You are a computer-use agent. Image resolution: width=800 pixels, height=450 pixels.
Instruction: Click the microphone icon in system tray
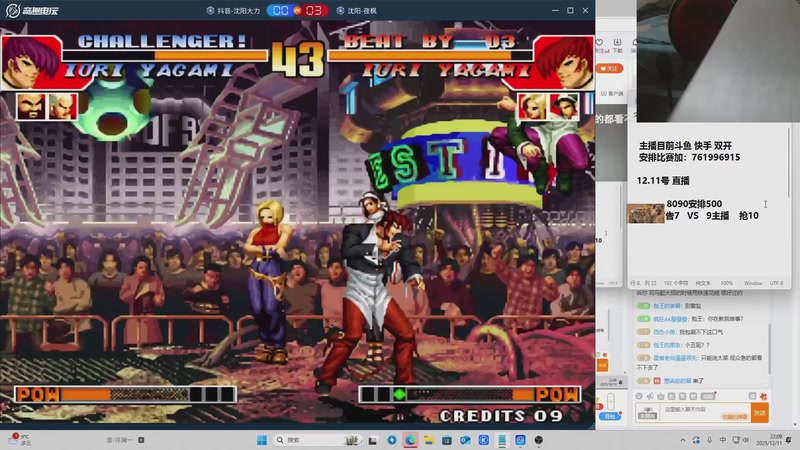[710, 440]
